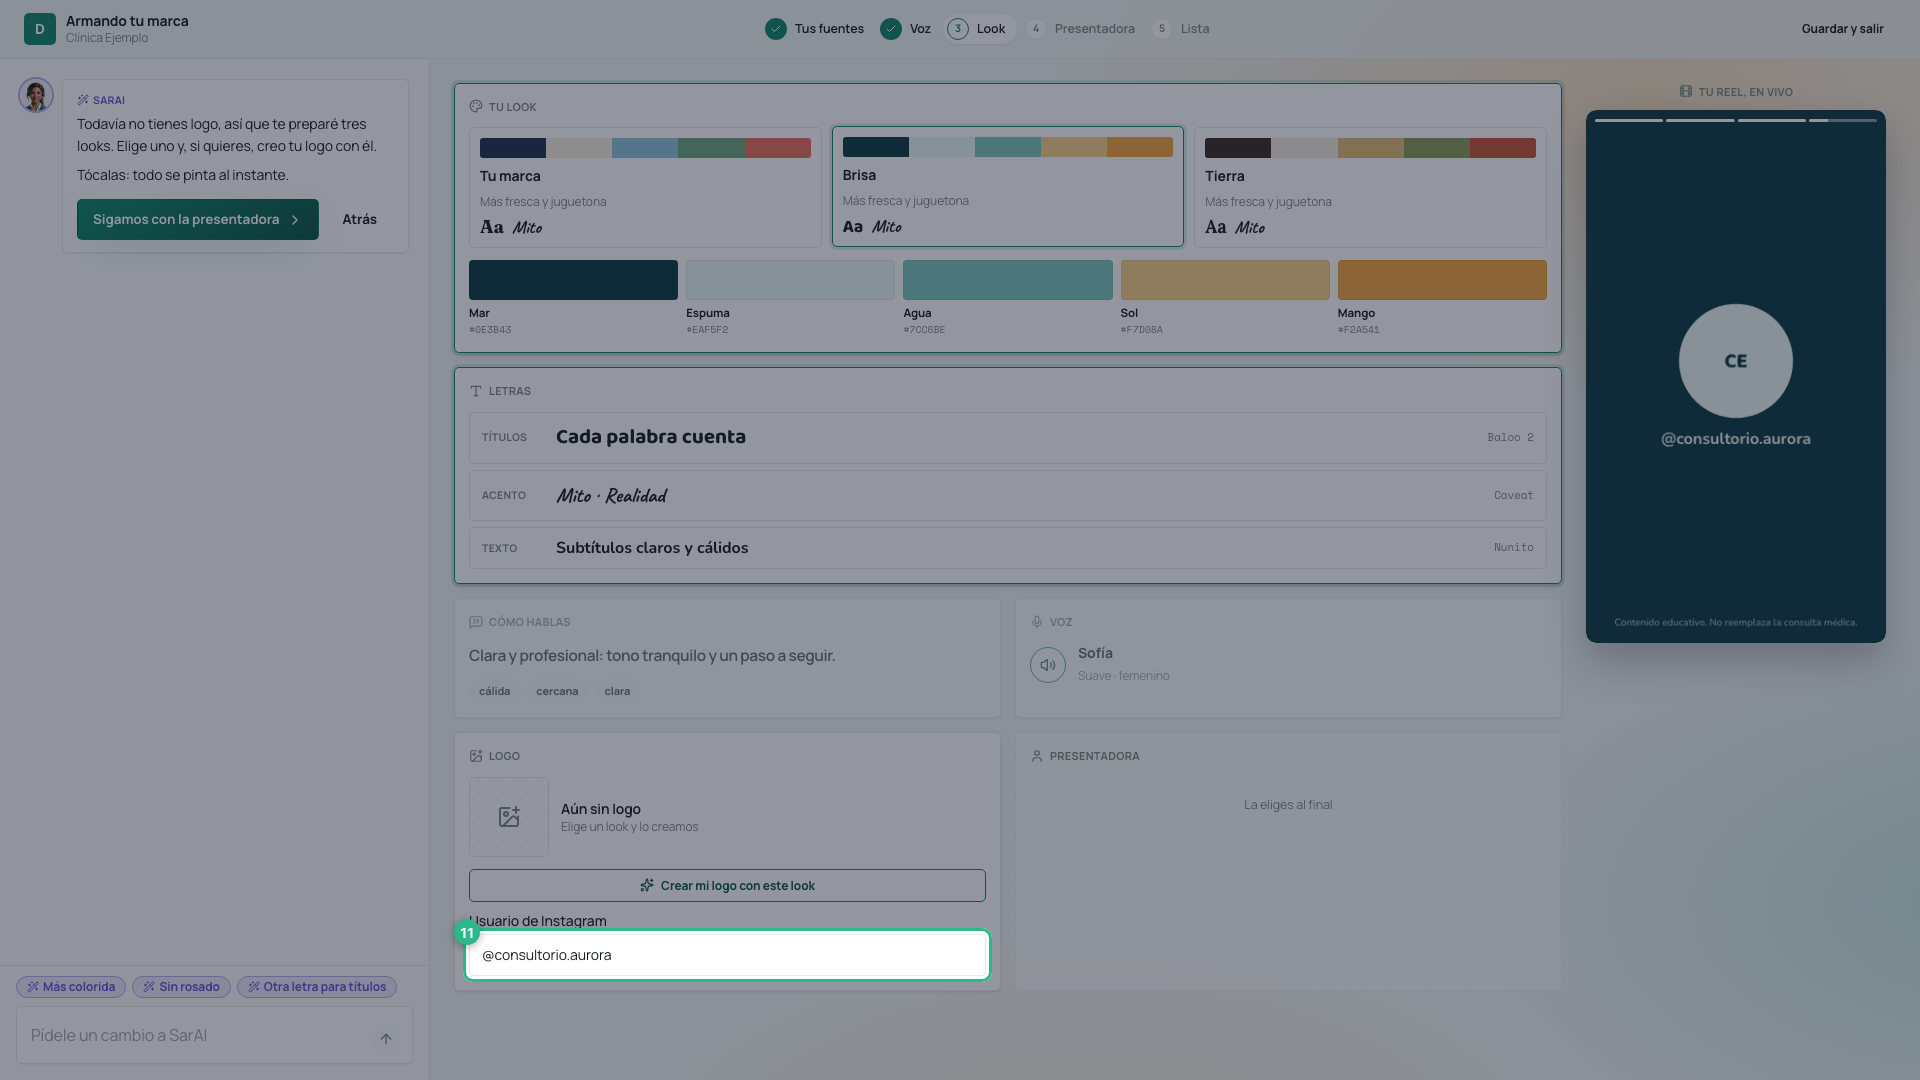Screen dimensions: 1920x1080
Task: Click the Tus fuentes green checkmark icon
Action: [x=776, y=29]
